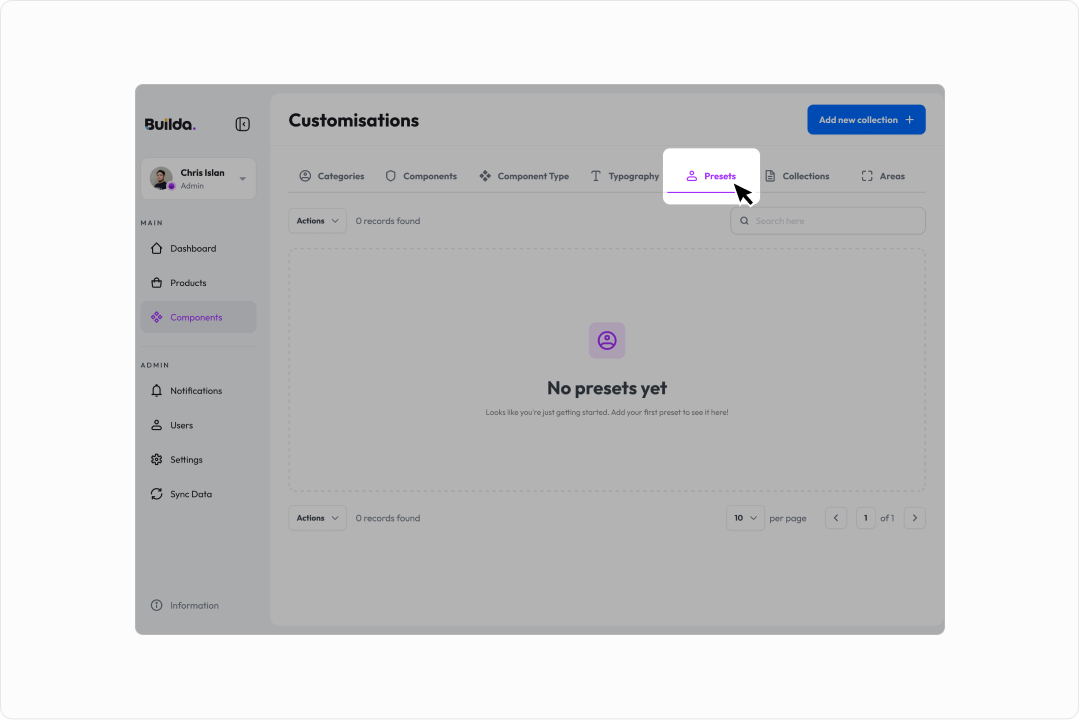Viewport: 1079px width, 720px height.
Task: Click the page number 1 field
Action: (x=866, y=518)
